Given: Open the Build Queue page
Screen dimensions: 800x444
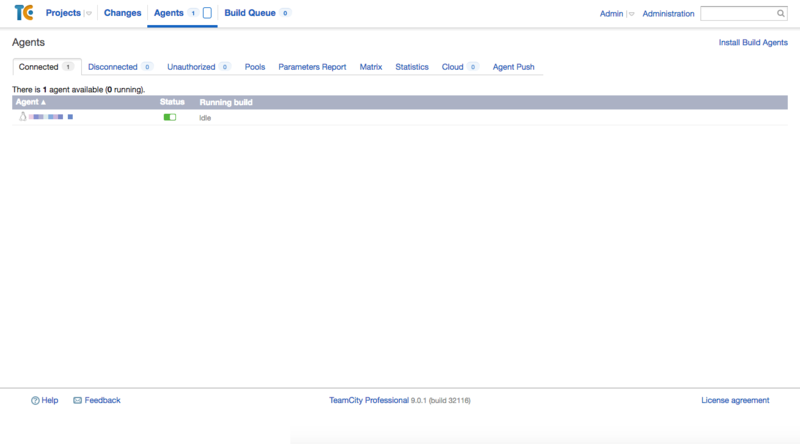Looking at the screenshot, I should coord(250,13).
